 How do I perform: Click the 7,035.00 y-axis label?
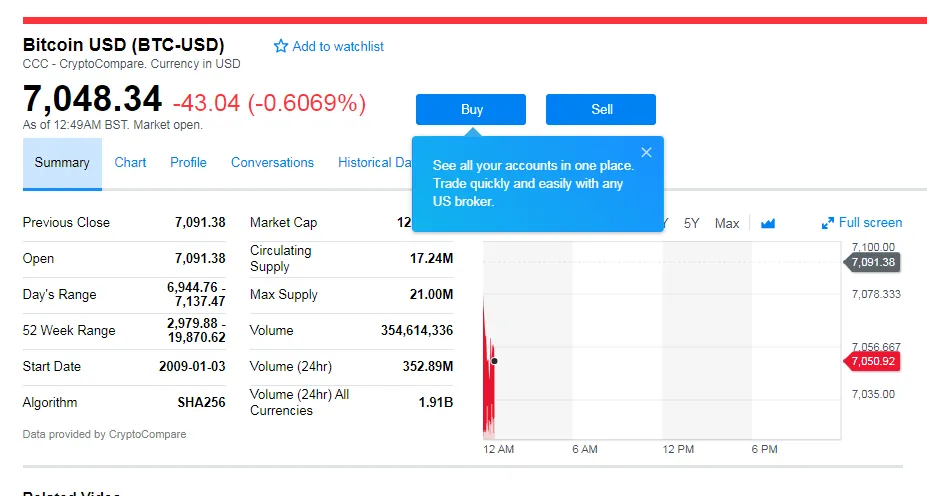[873, 394]
